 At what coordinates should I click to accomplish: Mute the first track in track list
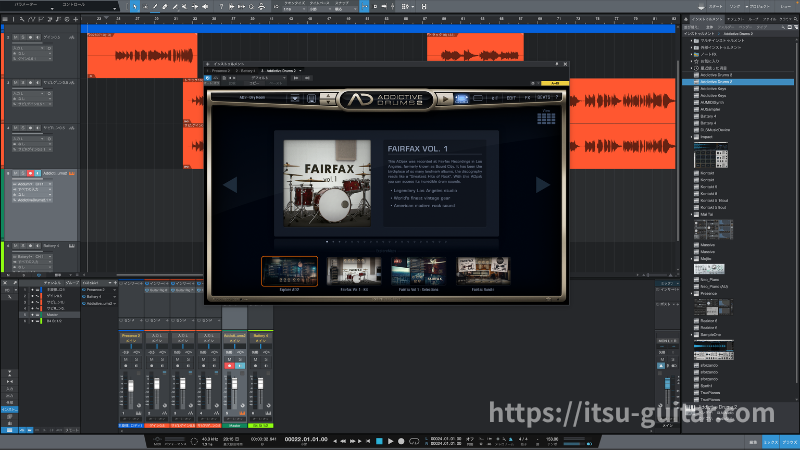[x=16, y=37]
